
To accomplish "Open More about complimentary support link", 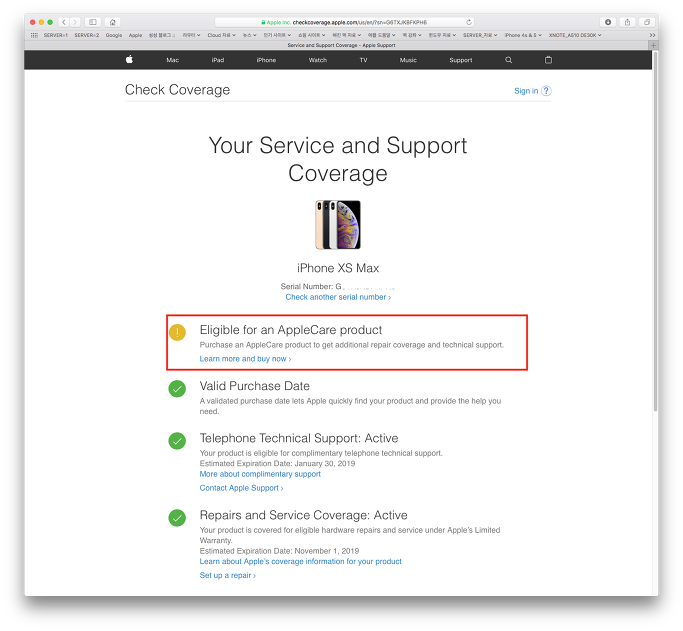I will point(260,474).
